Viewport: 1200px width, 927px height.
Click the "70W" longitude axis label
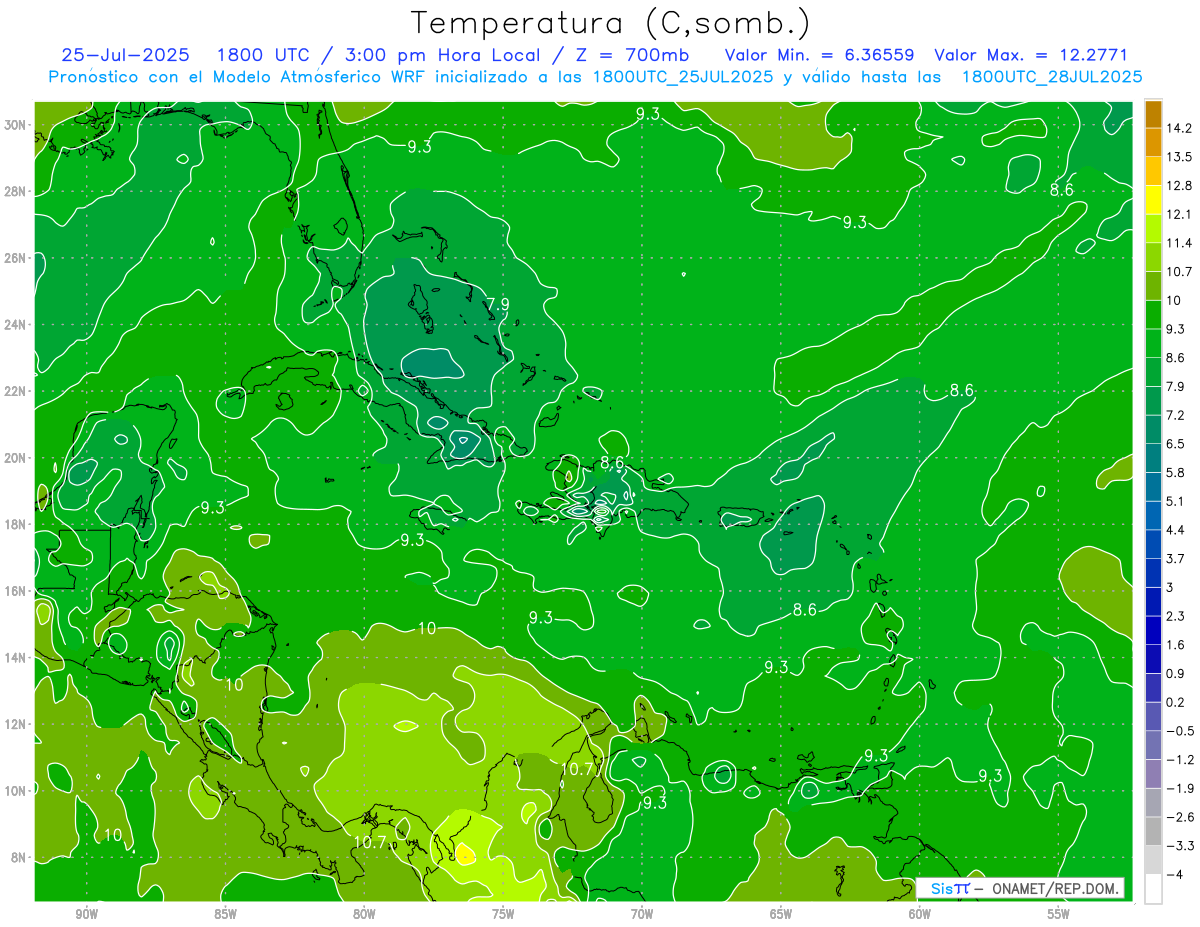(x=642, y=914)
